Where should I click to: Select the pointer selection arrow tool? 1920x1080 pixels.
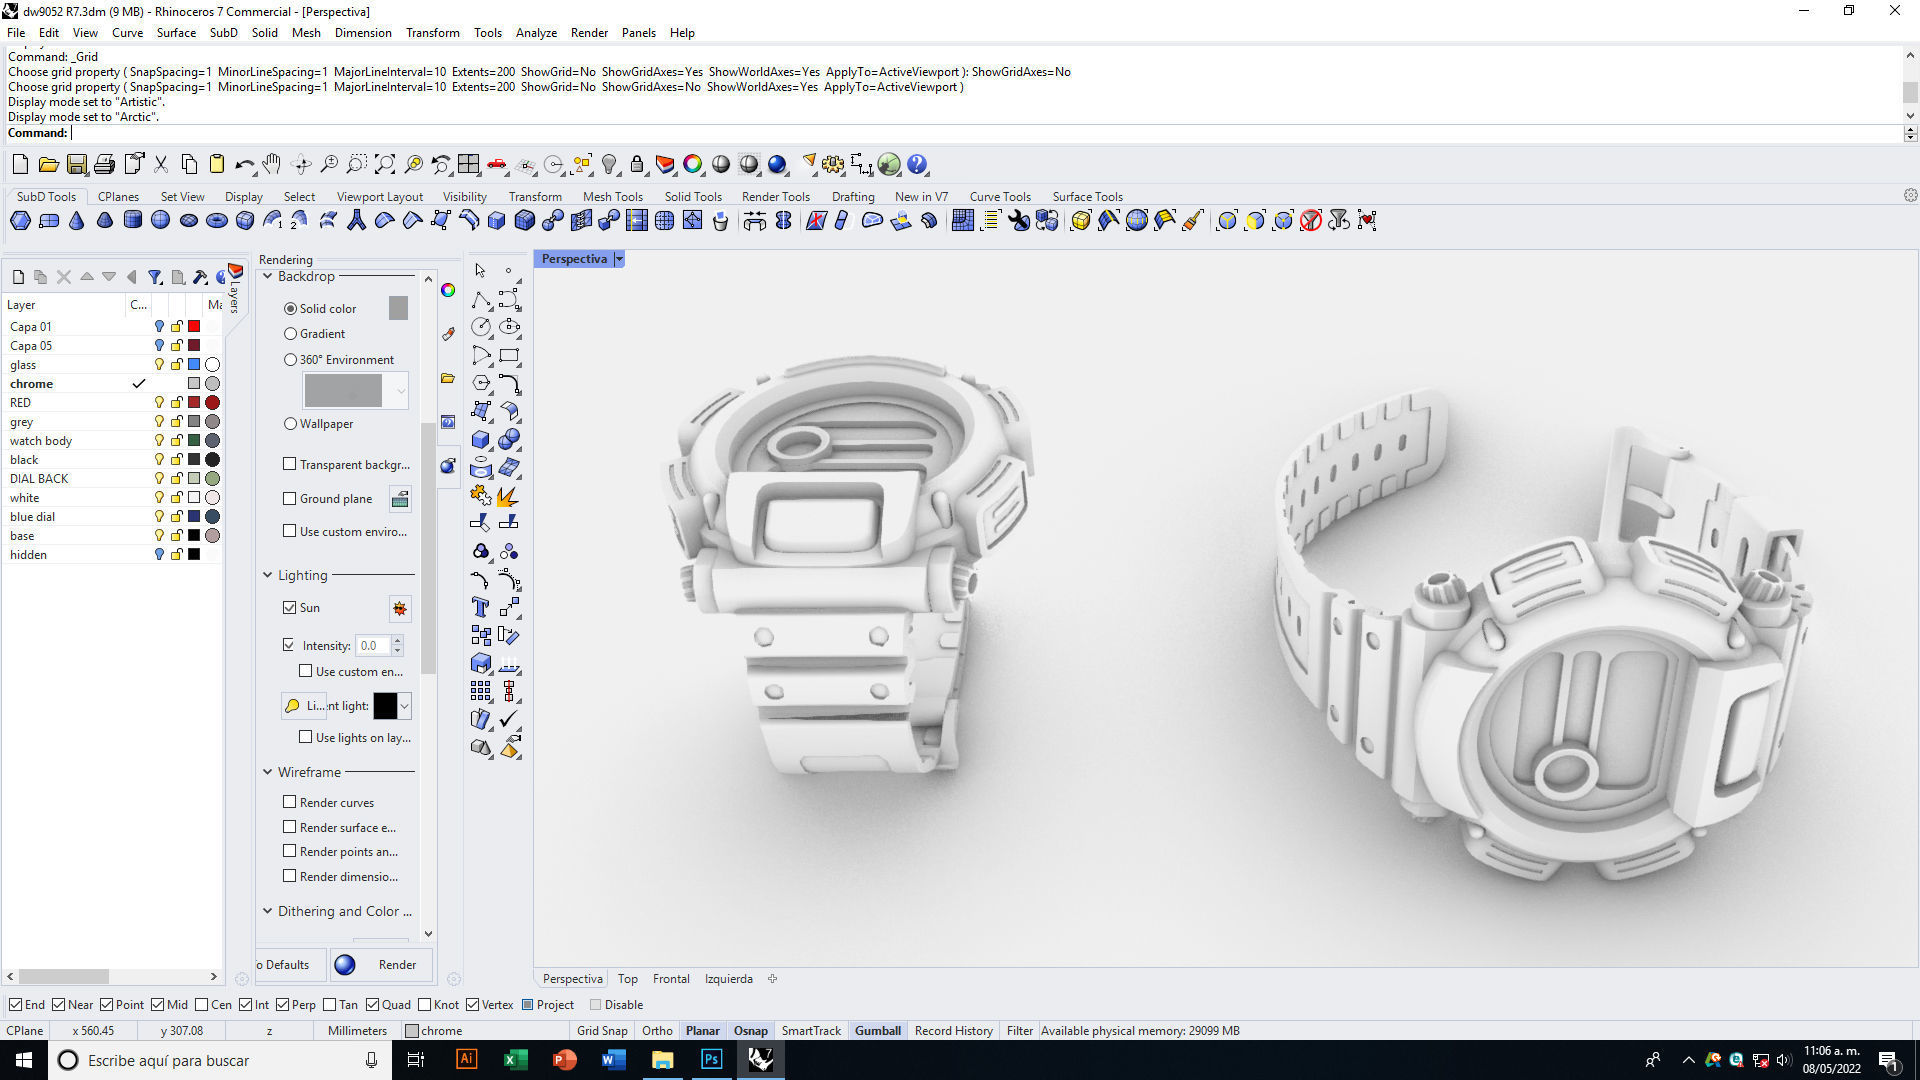[480, 271]
